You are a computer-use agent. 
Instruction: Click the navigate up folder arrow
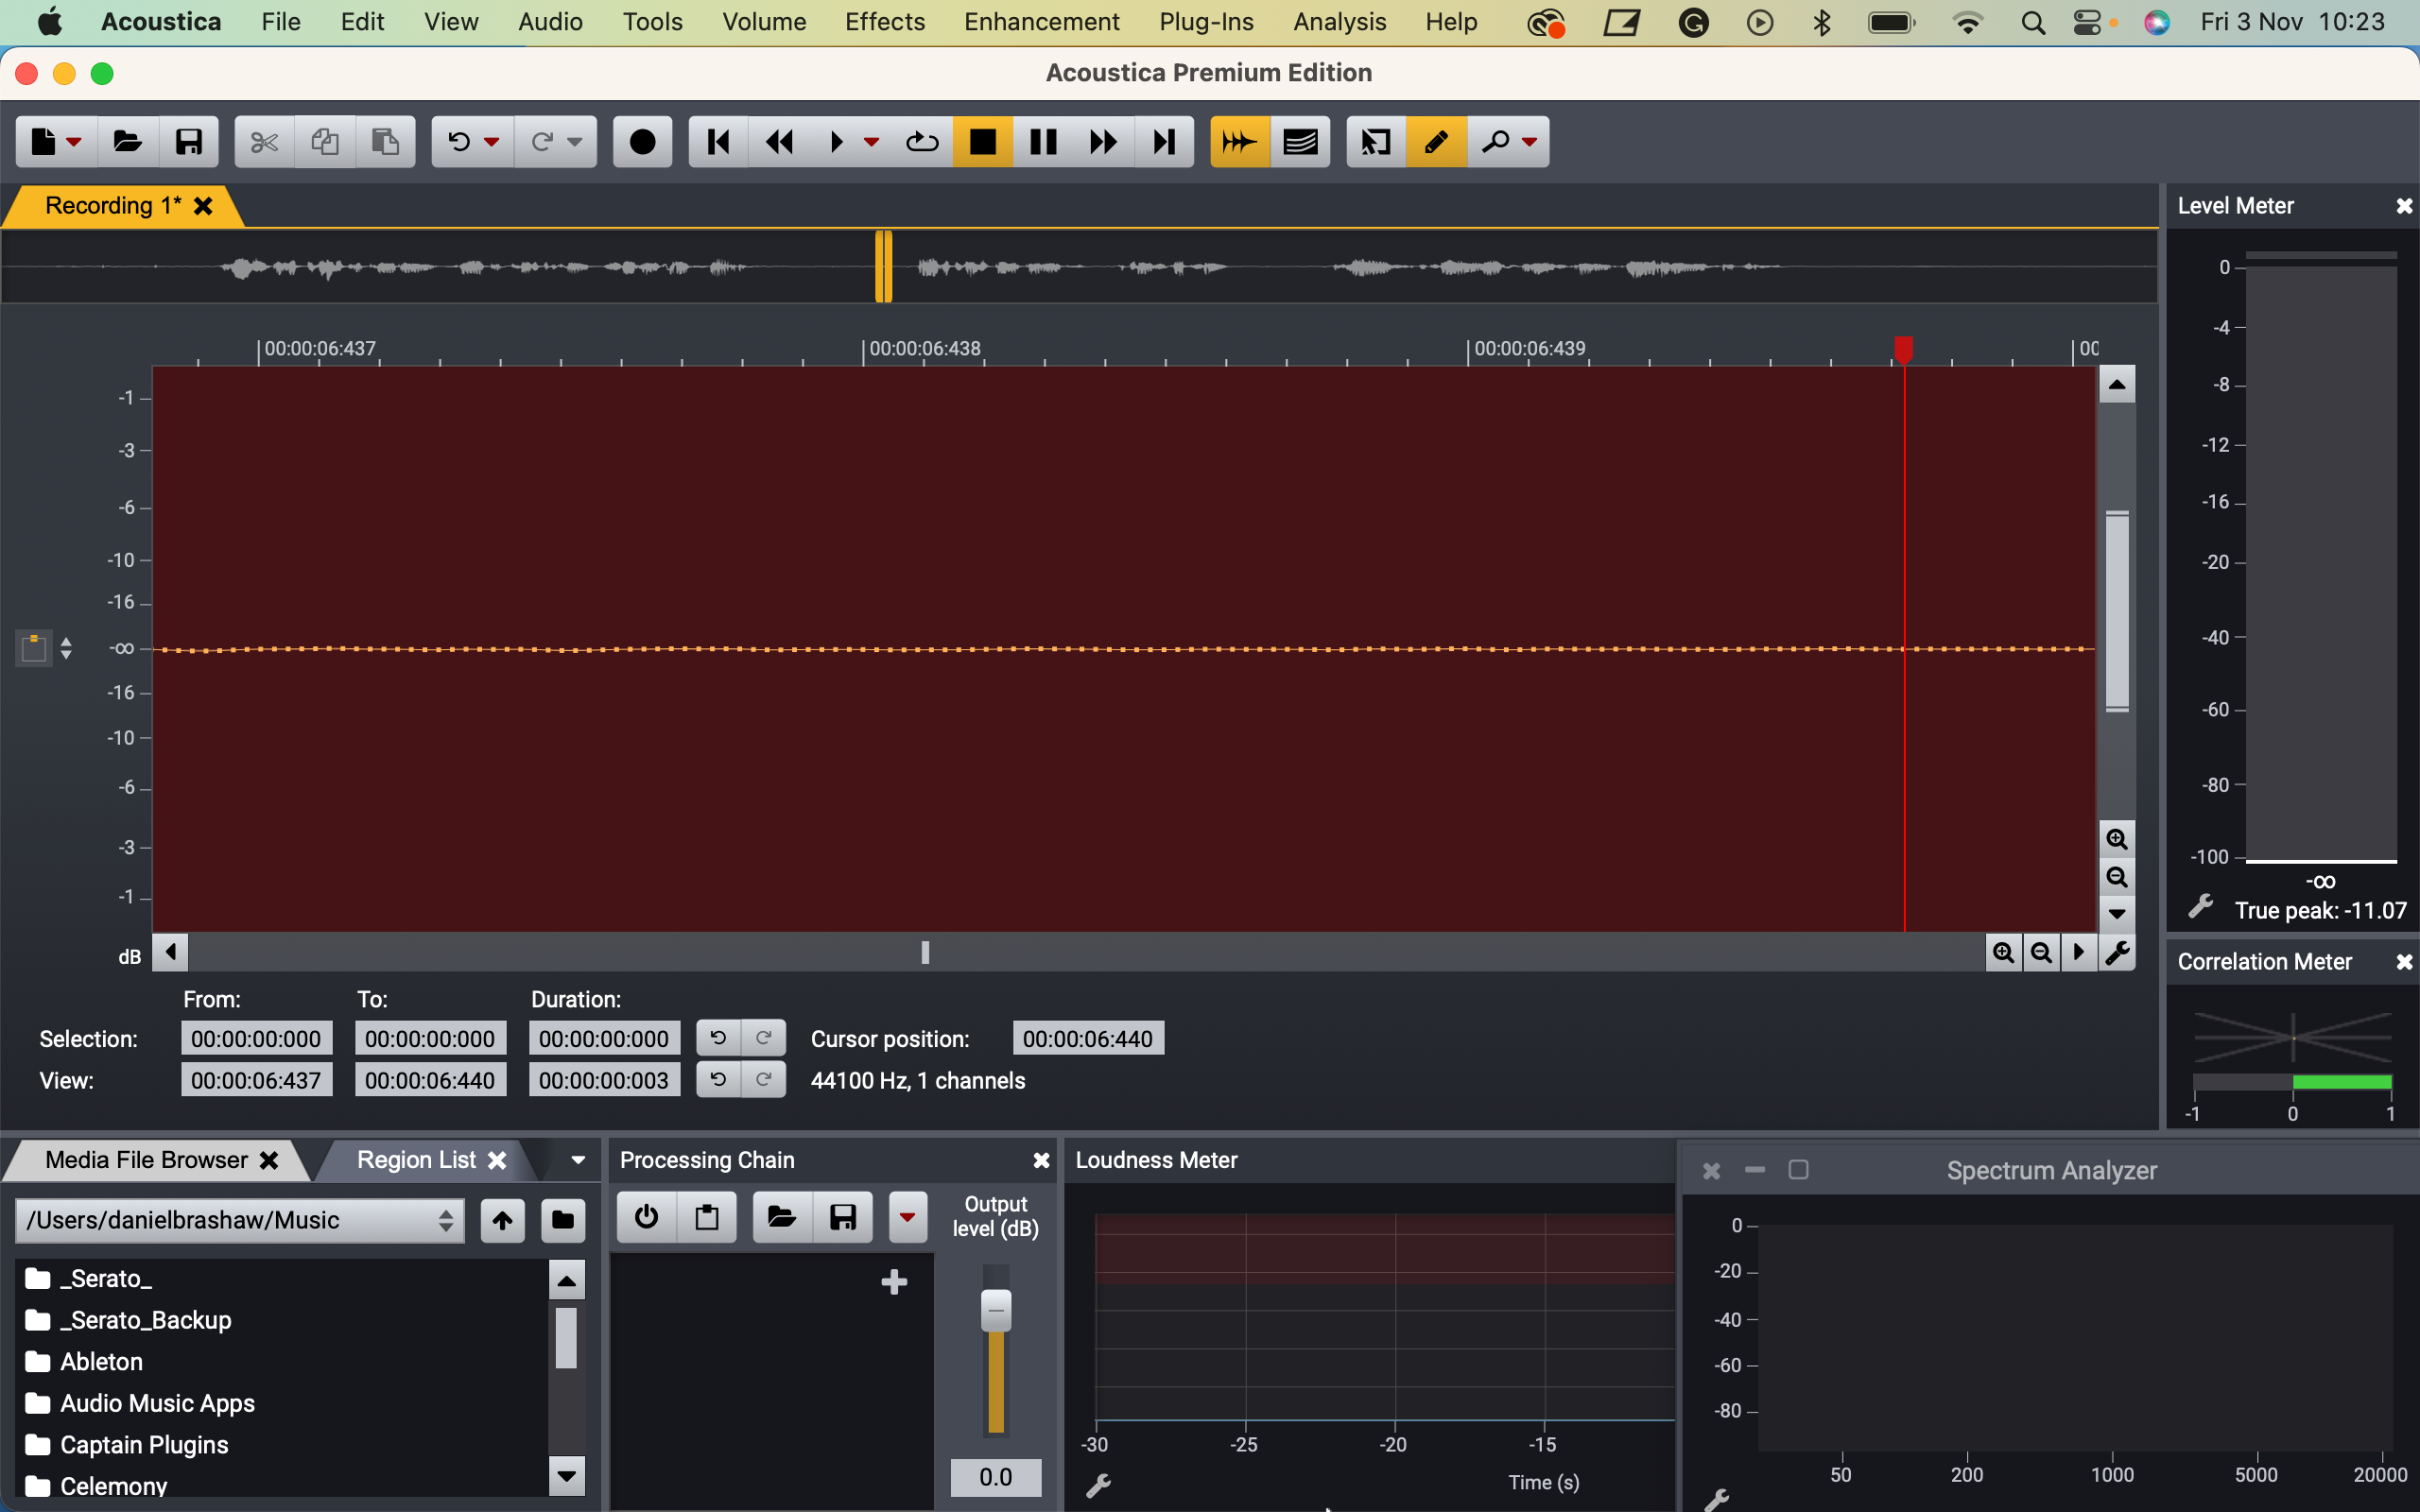pos(502,1219)
